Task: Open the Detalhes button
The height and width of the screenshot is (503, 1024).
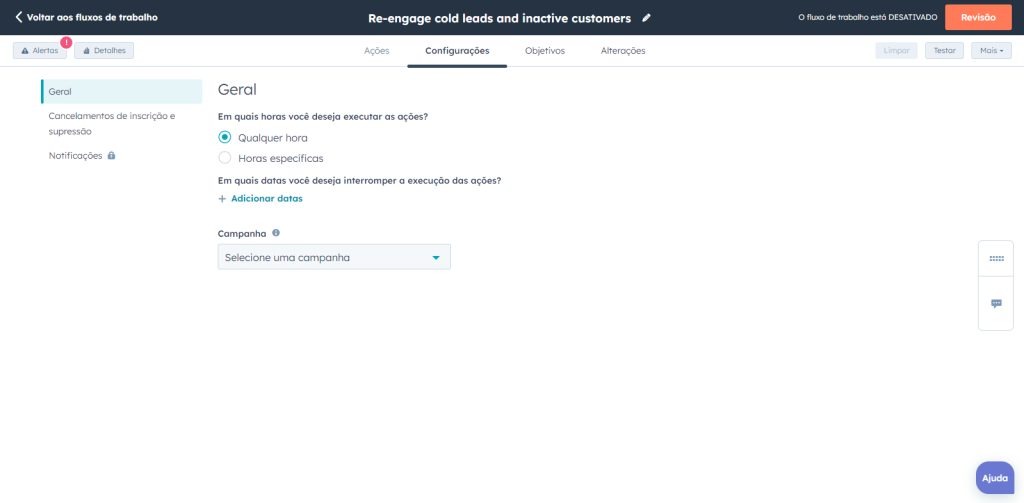Action: (x=104, y=51)
